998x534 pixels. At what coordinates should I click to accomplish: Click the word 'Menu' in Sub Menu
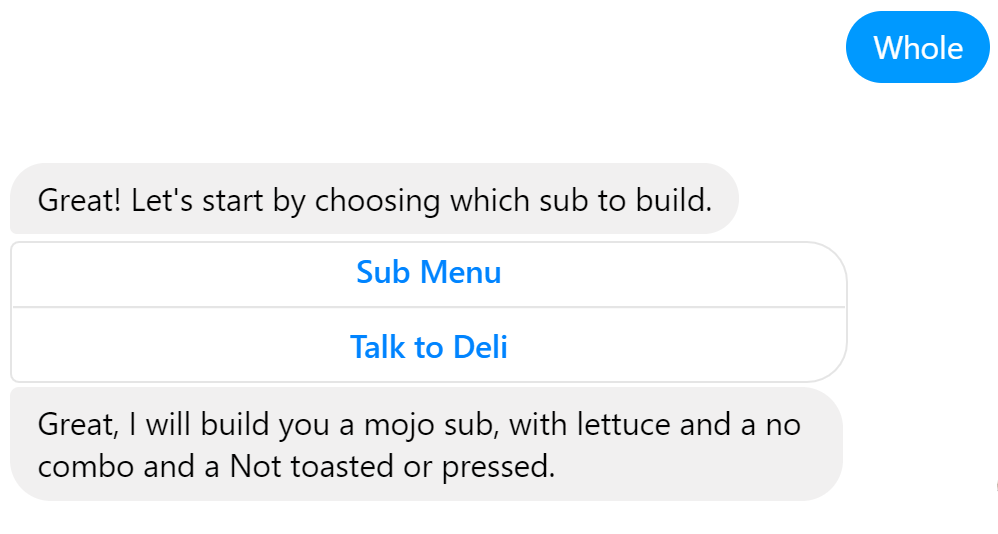461,272
